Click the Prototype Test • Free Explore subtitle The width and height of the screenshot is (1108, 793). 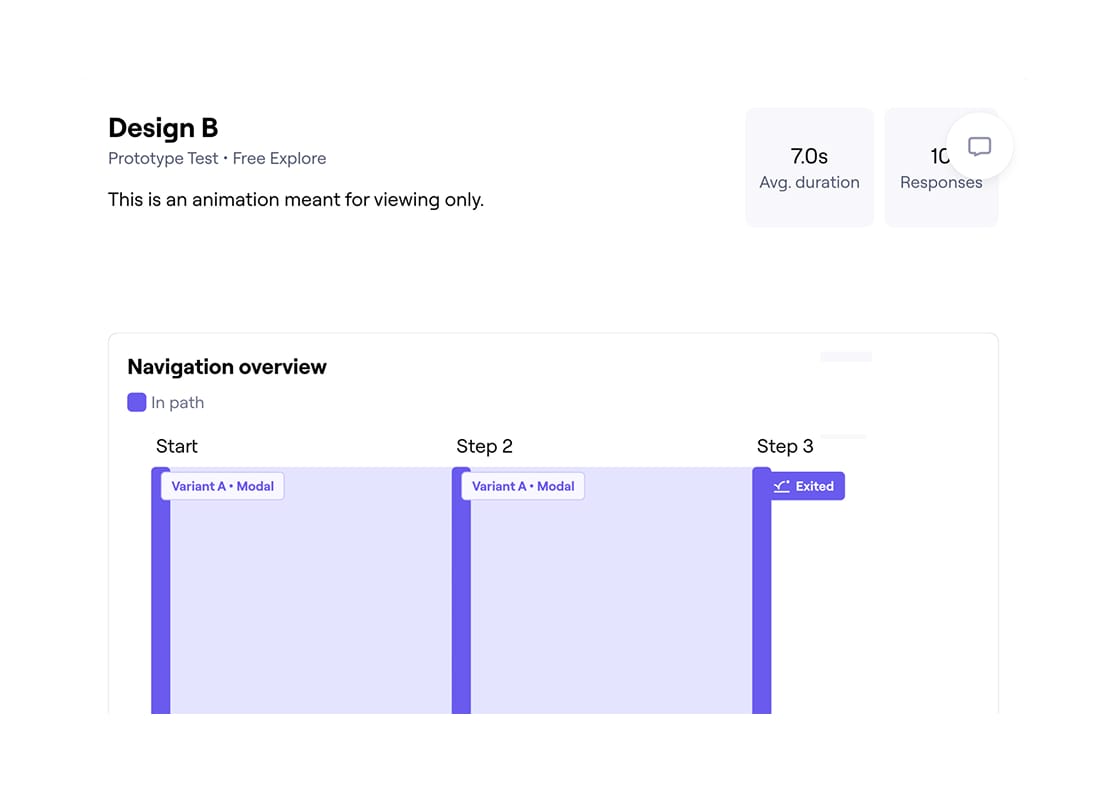point(217,158)
